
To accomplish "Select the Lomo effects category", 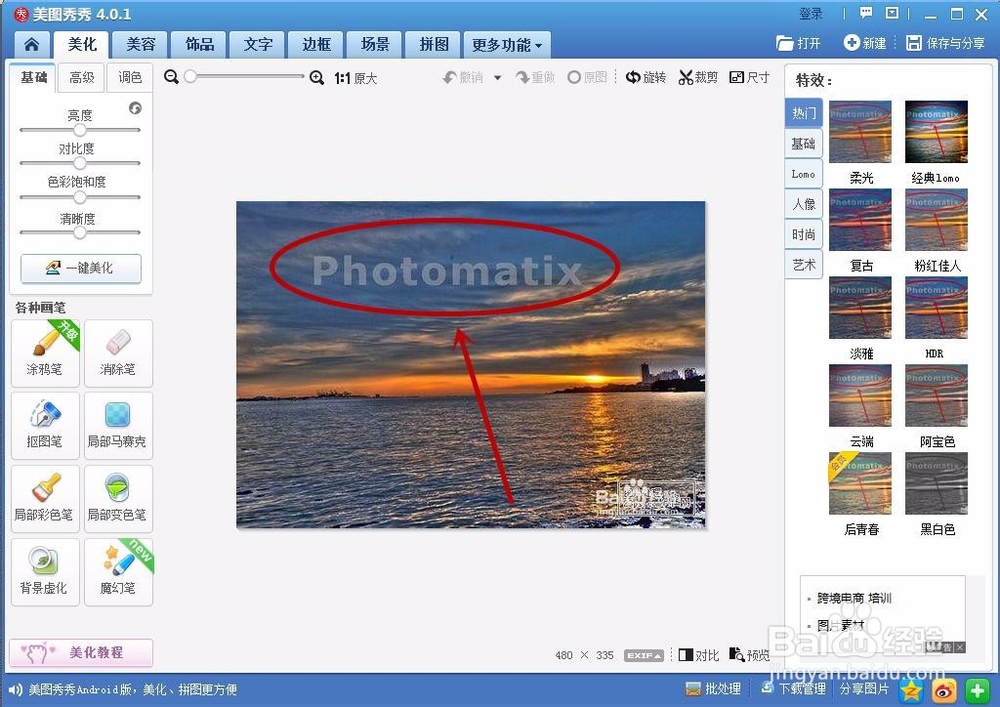I will (x=804, y=174).
